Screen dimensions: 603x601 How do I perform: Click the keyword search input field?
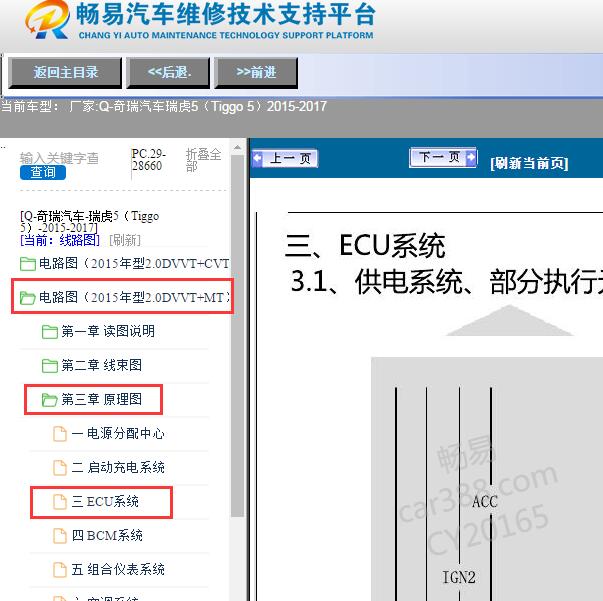(x=60, y=158)
